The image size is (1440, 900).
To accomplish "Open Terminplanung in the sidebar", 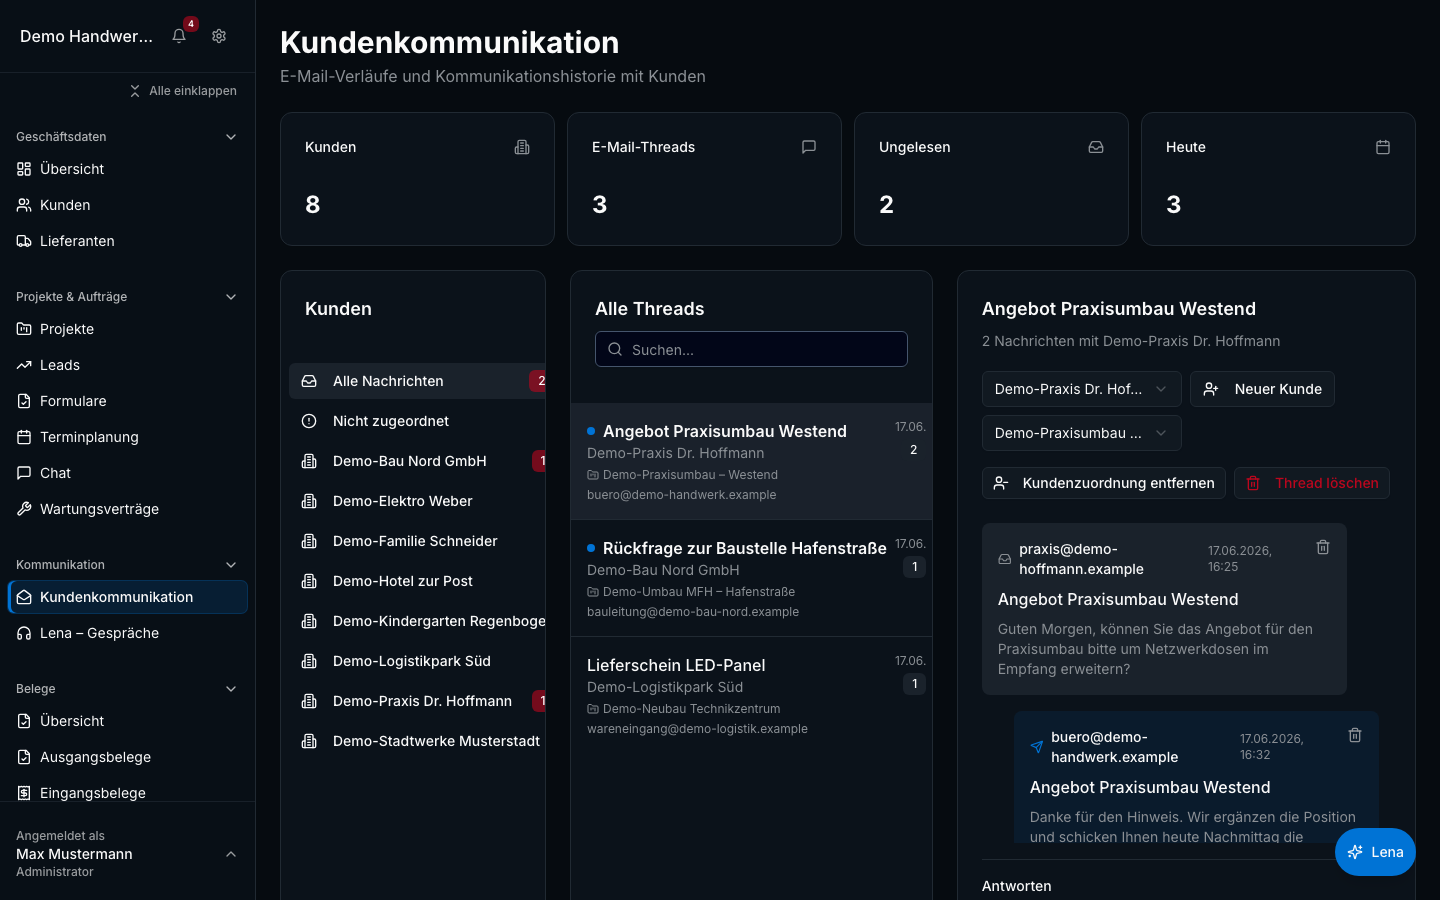I will 128,437.
